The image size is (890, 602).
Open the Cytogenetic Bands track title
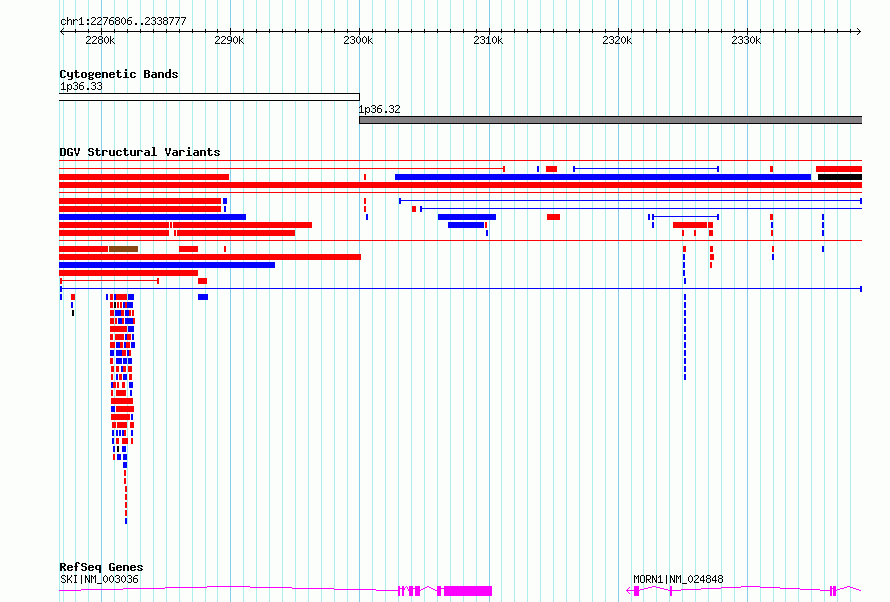click(x=119, y=74)
